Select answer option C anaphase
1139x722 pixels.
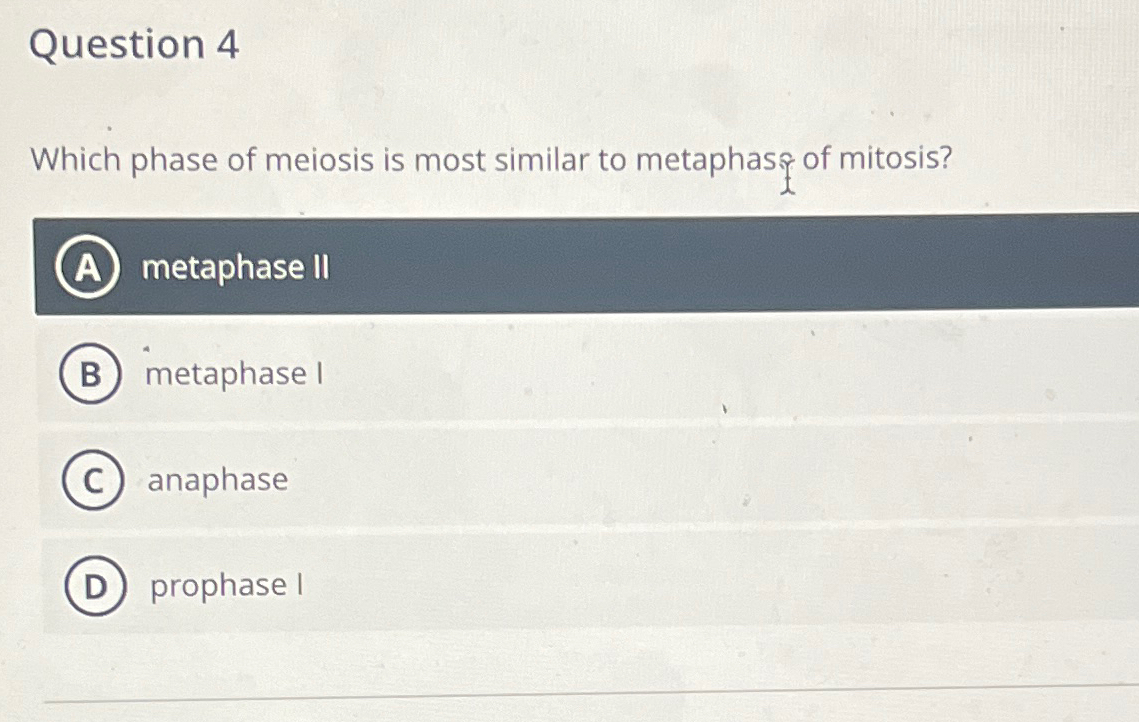(x=218, y=481)
